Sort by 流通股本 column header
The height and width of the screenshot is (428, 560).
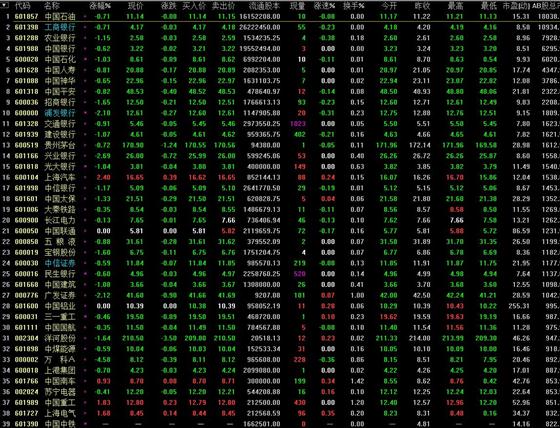(x=265, y=6)
